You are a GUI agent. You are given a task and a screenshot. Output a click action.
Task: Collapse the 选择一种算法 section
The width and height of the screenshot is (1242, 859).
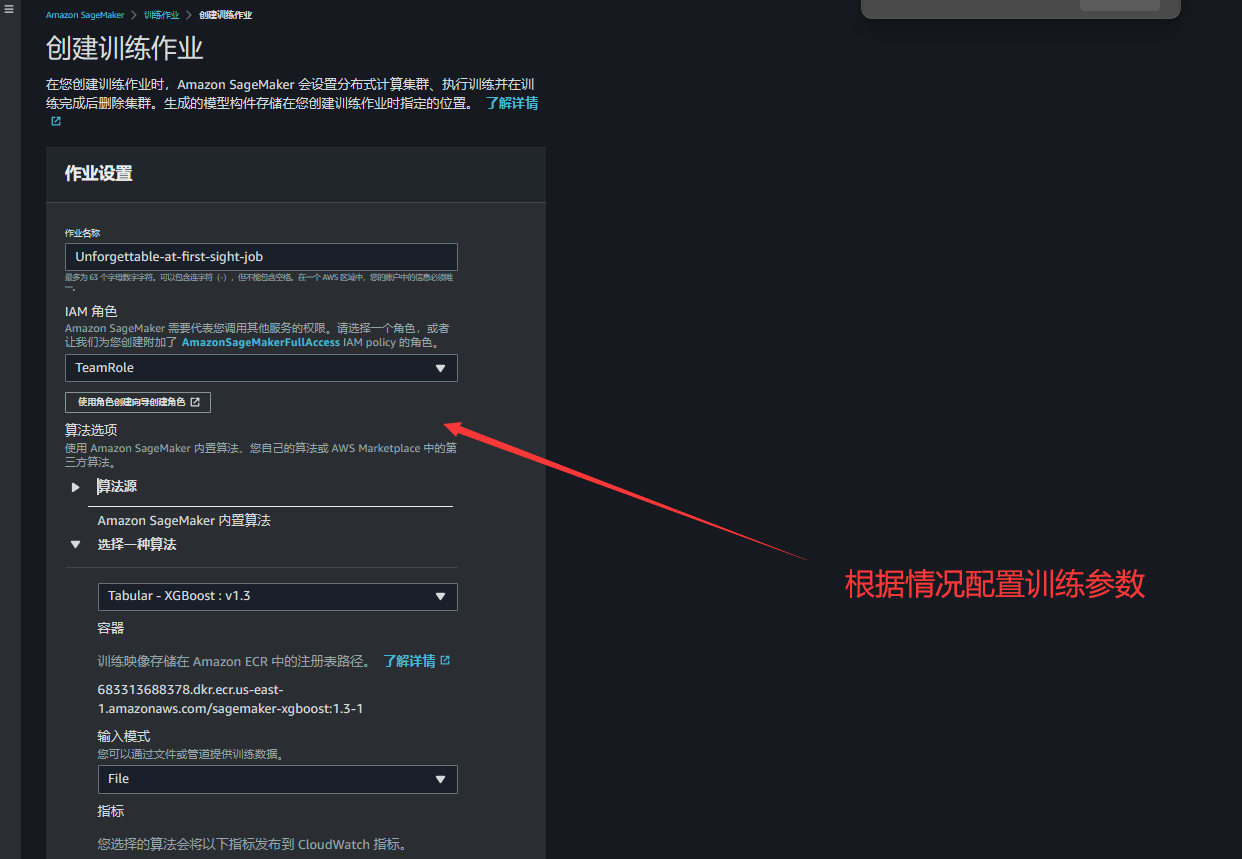point(75,545)
